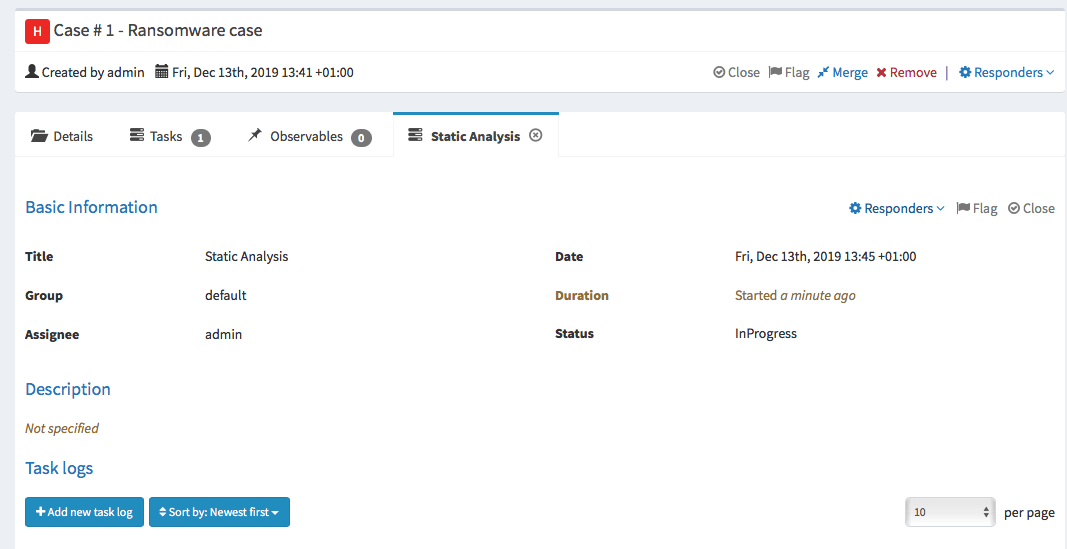Image resolution: width=1067 pixels, height=549 pixels.
Task: Open the Sort by: Newest first dropdown
Action: (x=219, y=512)
